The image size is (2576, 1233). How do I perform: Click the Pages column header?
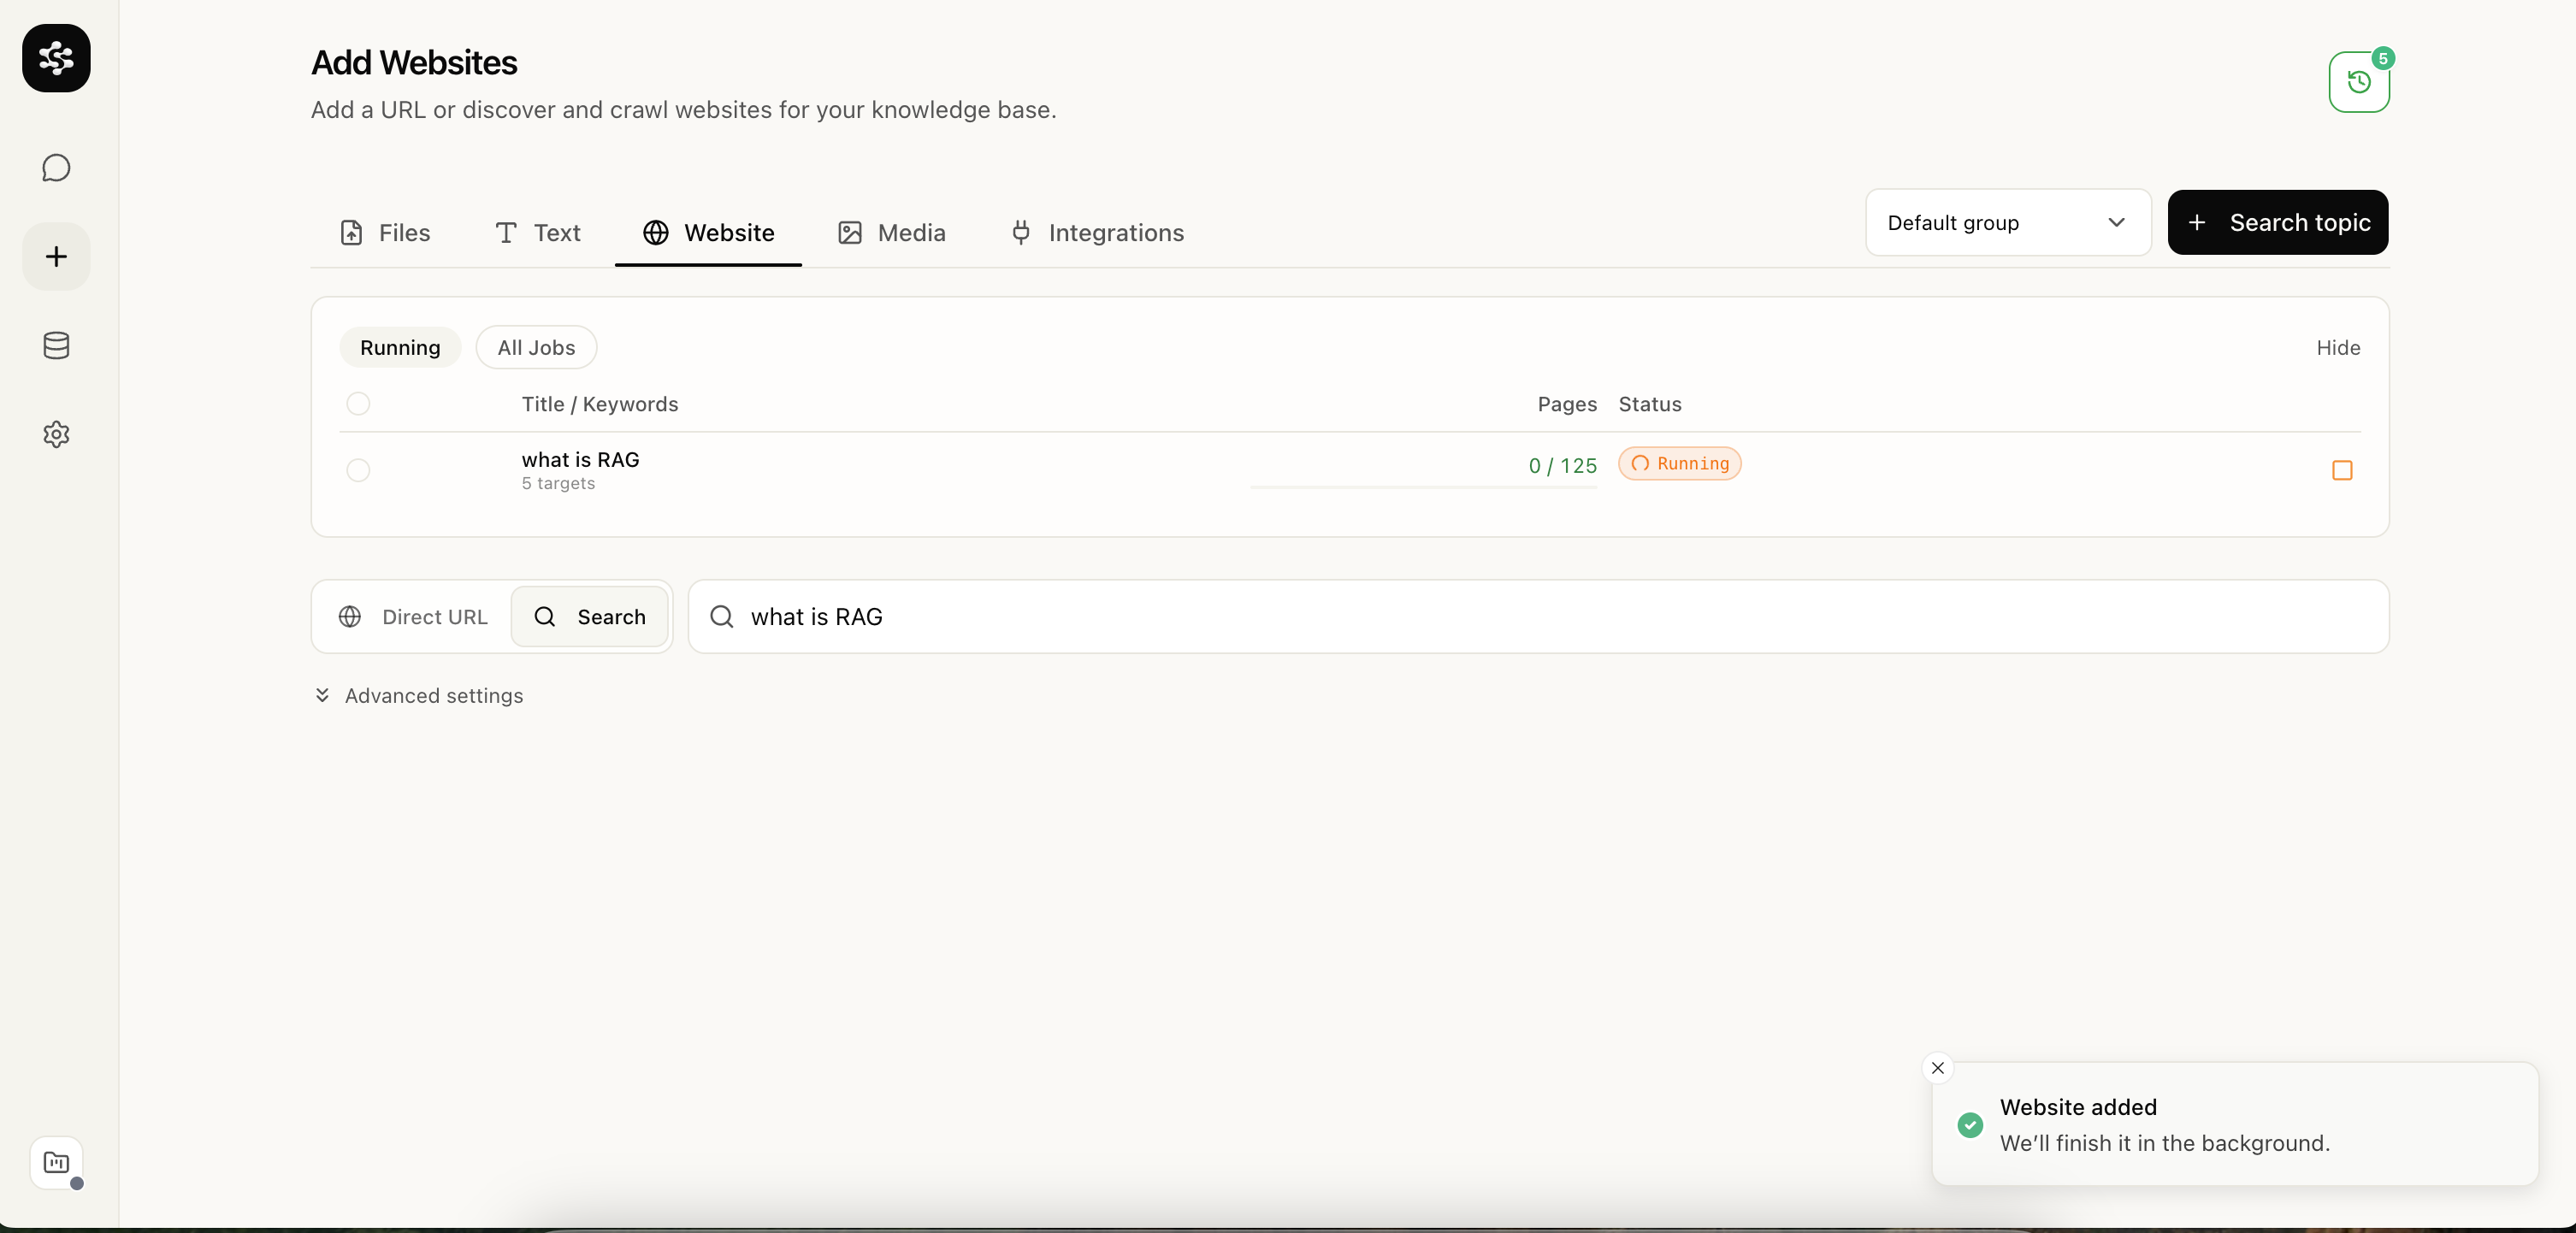(1567, 404)
